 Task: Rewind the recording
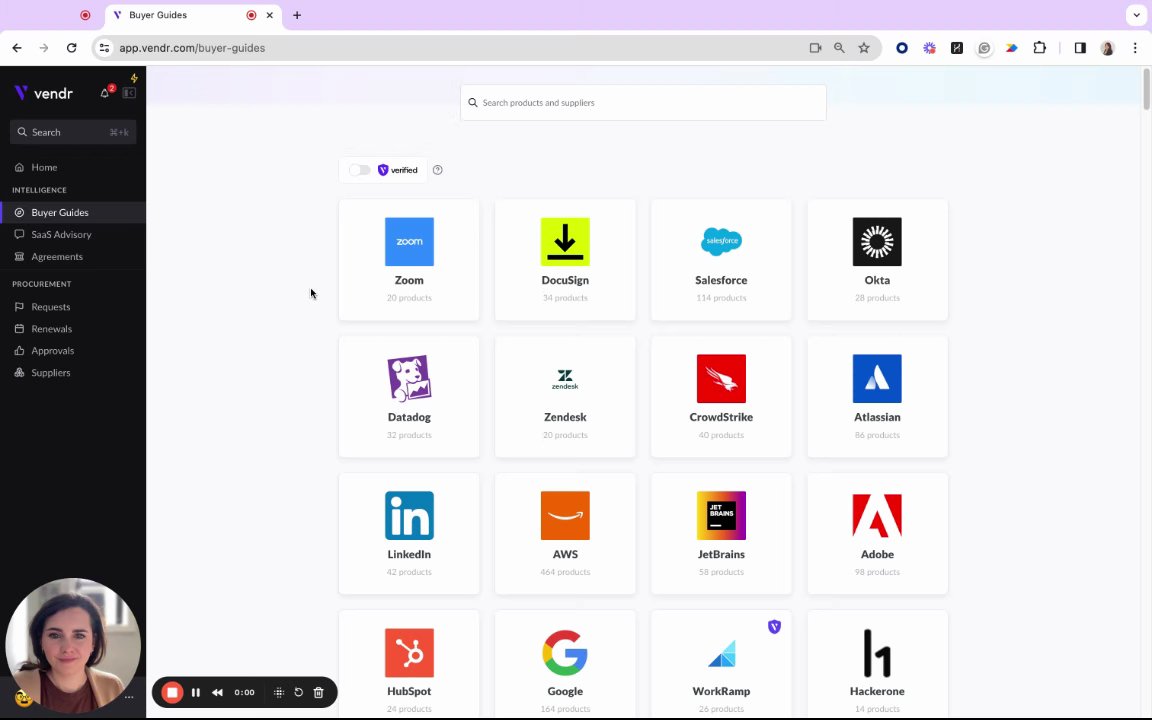pyautogui.click(x=217, y=692)
